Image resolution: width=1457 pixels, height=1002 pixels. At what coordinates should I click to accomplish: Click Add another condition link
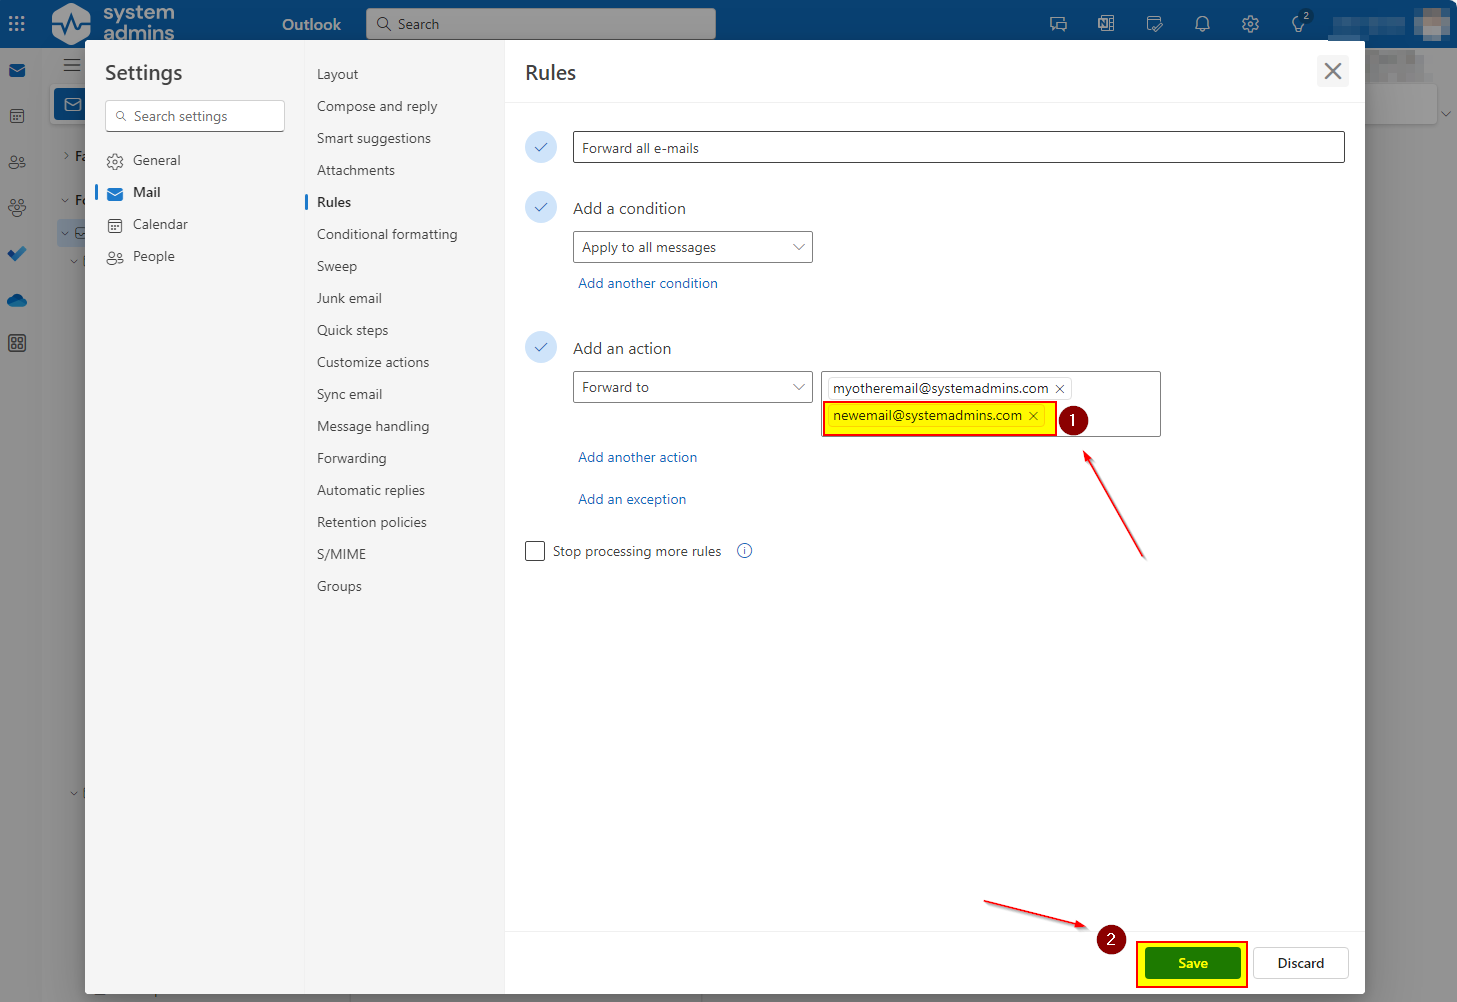[x=647, y=283]
